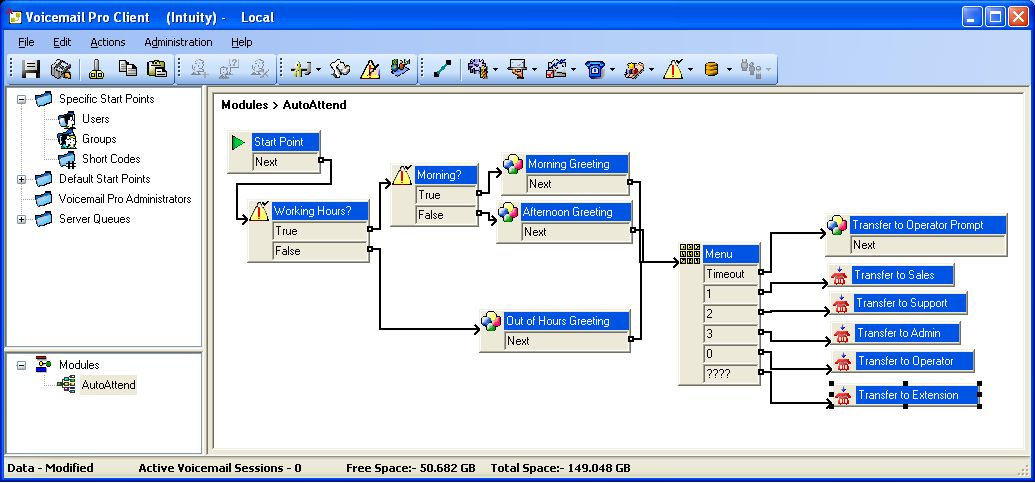Click the Paste clipboard toolbar icon

157,69
